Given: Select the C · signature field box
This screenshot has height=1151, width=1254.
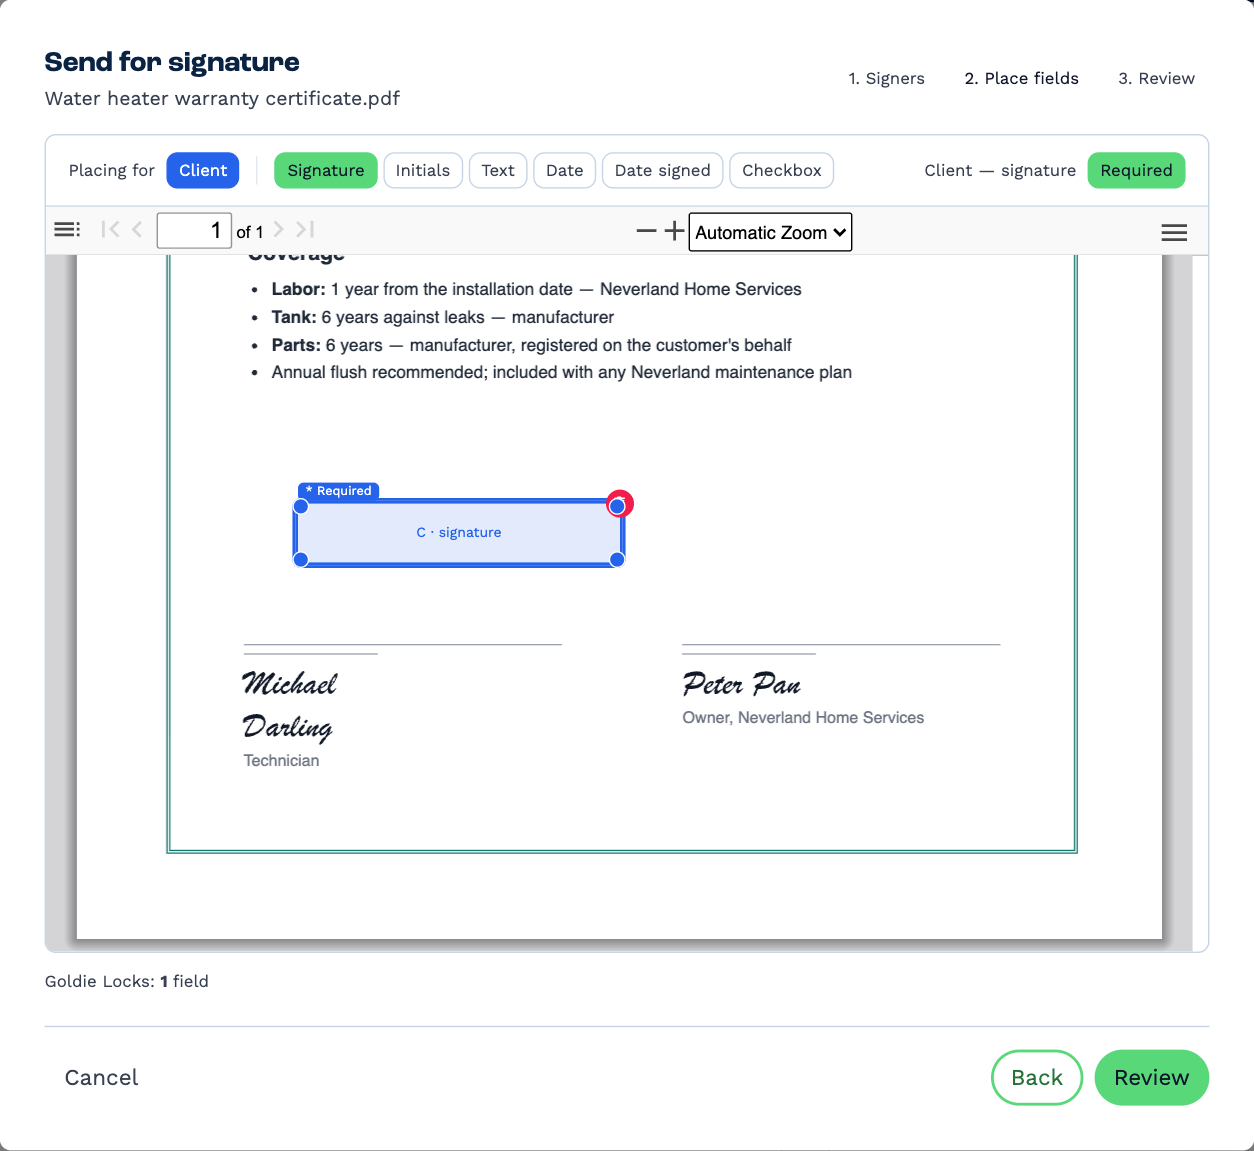Looking at the screenshot, I should coord(459,532).
